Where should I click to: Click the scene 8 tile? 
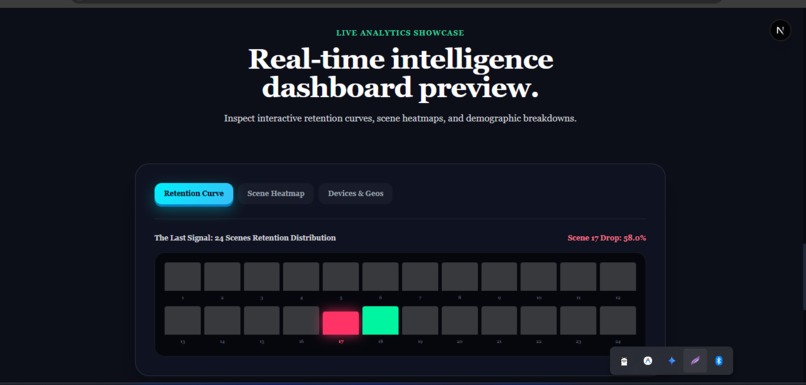(x=460, y=277)
